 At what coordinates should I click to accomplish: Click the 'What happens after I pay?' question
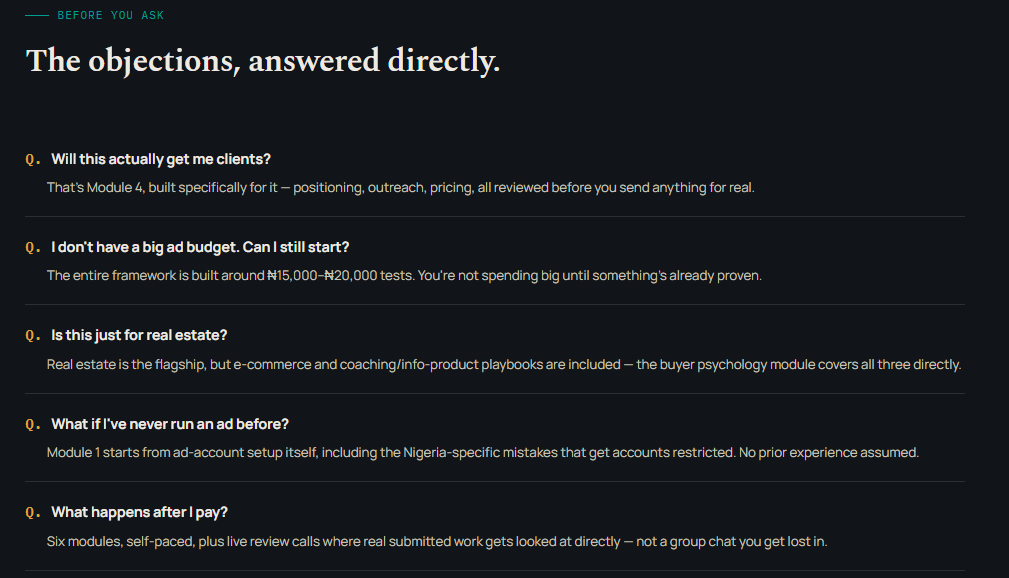click(x=140, y=512)
